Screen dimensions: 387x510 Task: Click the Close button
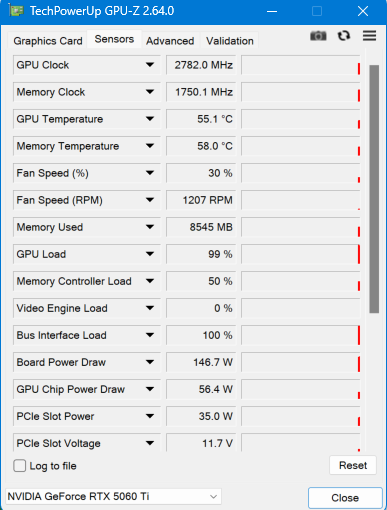point(345,498)
